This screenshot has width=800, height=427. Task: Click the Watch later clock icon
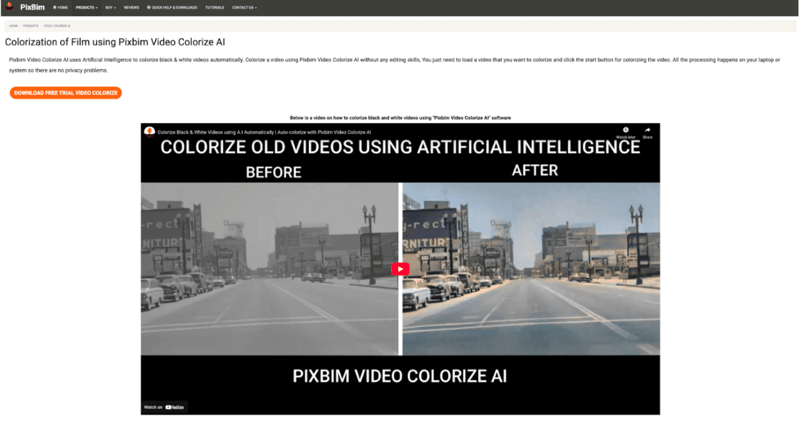pyautogui.click(x=625, y=130)
